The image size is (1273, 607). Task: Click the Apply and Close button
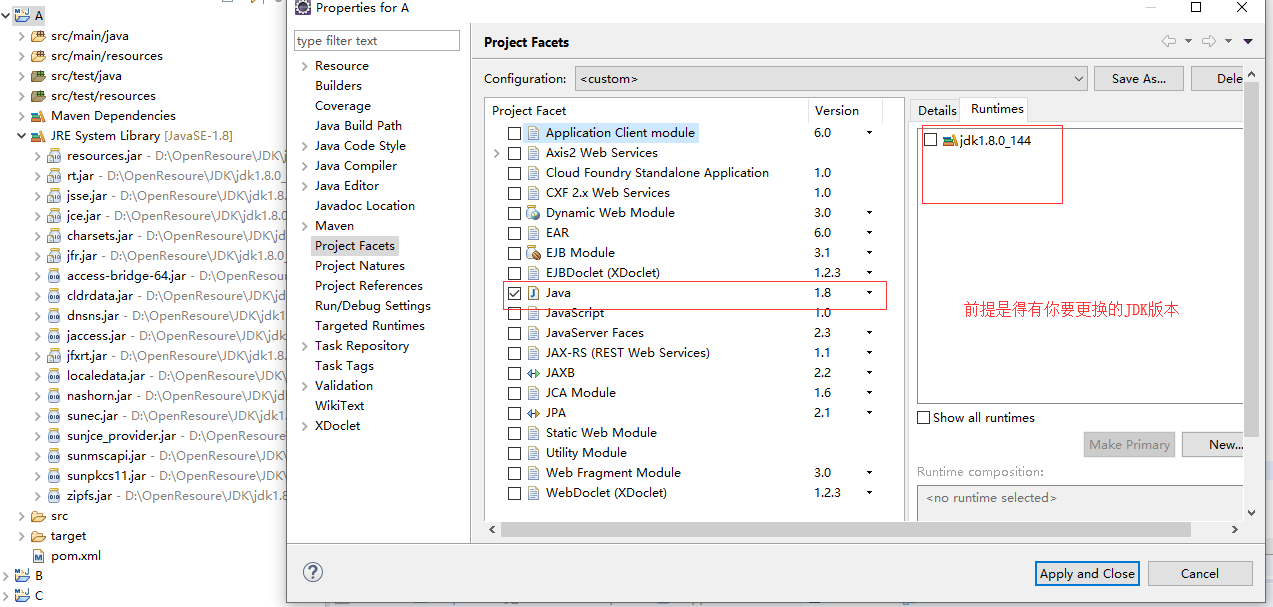click(x=1087, y=573)
